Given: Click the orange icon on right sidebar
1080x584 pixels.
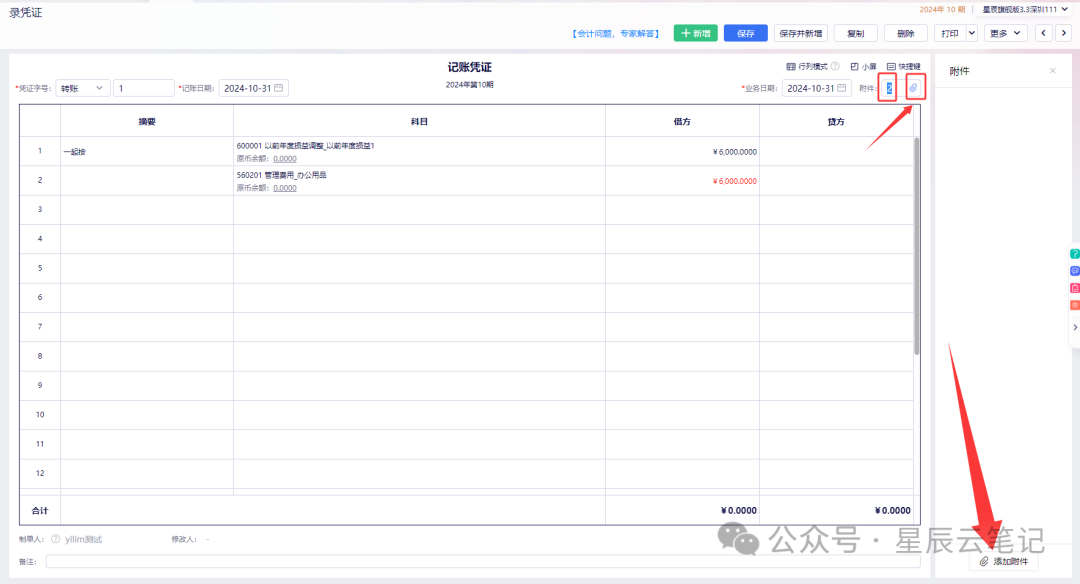Looking at the screenshot, I should (1074, 305).
